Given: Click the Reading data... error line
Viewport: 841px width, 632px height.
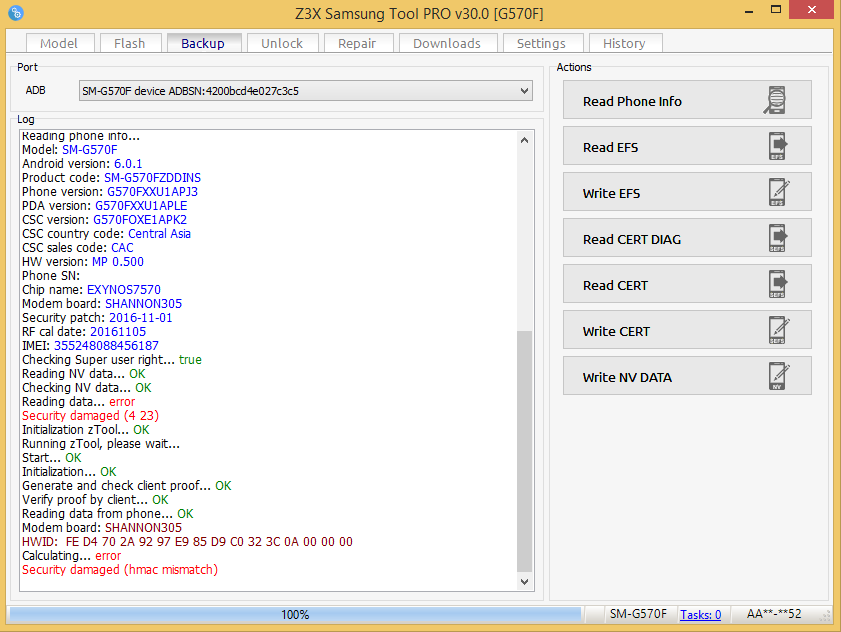Looking at the screenshot, I should coord(78,402).
